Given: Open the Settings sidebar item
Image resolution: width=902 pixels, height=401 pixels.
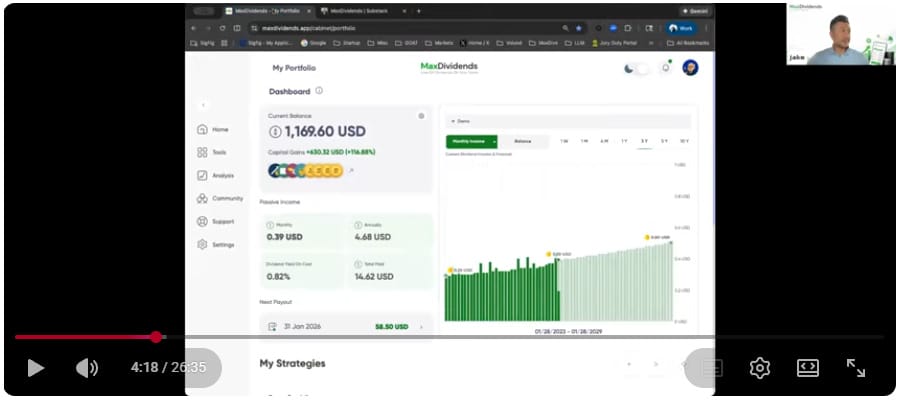Looking at the screenshot, I should (x=216, y=245).
